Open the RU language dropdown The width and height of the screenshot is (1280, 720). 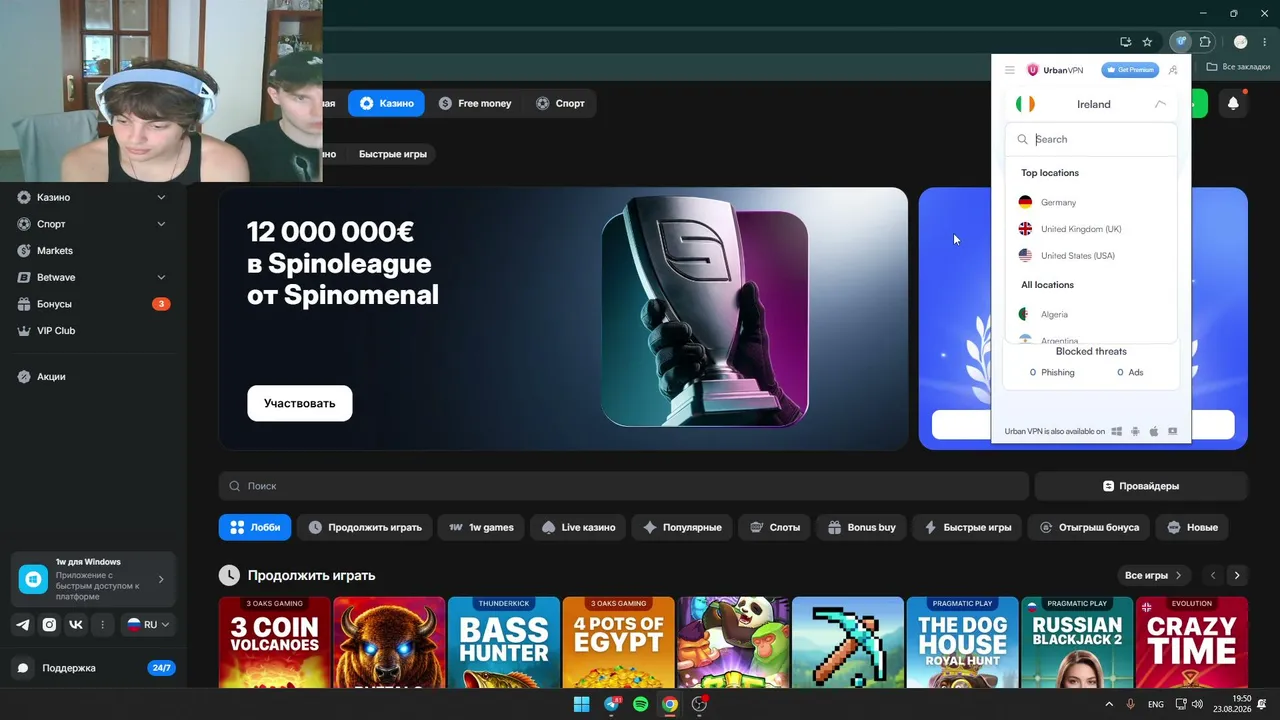tap(148, 625)
